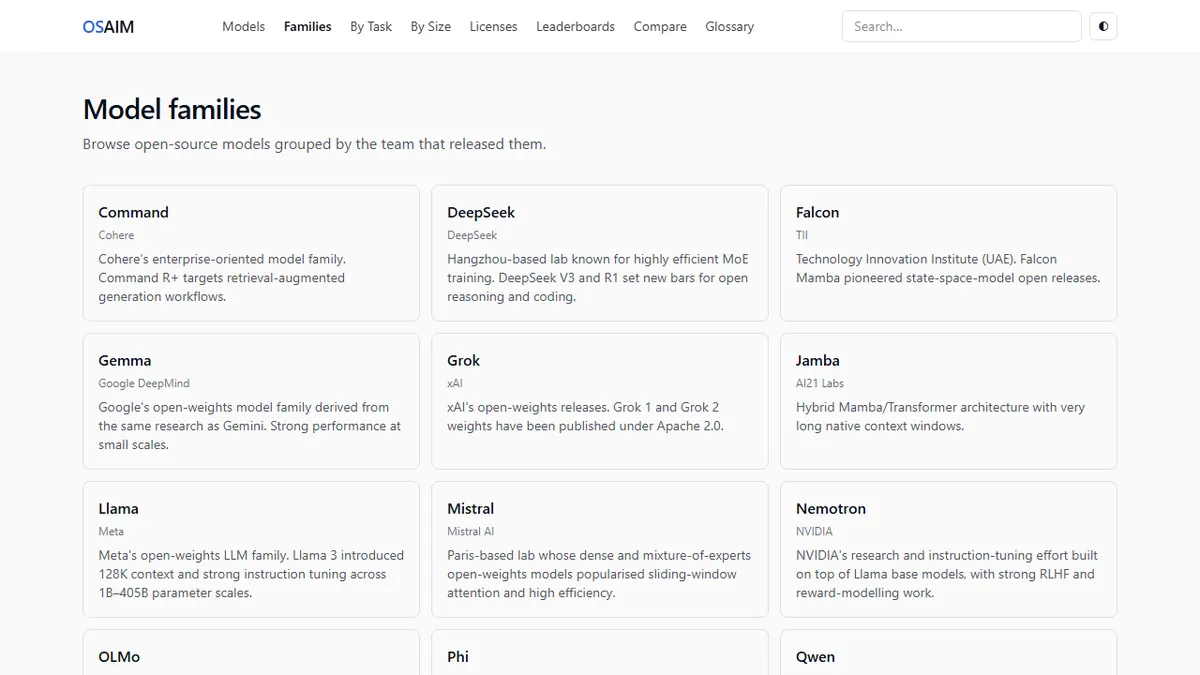Open the Falcon family card title
Viewport: 1200px width, 675px height.
click(817, 212)
